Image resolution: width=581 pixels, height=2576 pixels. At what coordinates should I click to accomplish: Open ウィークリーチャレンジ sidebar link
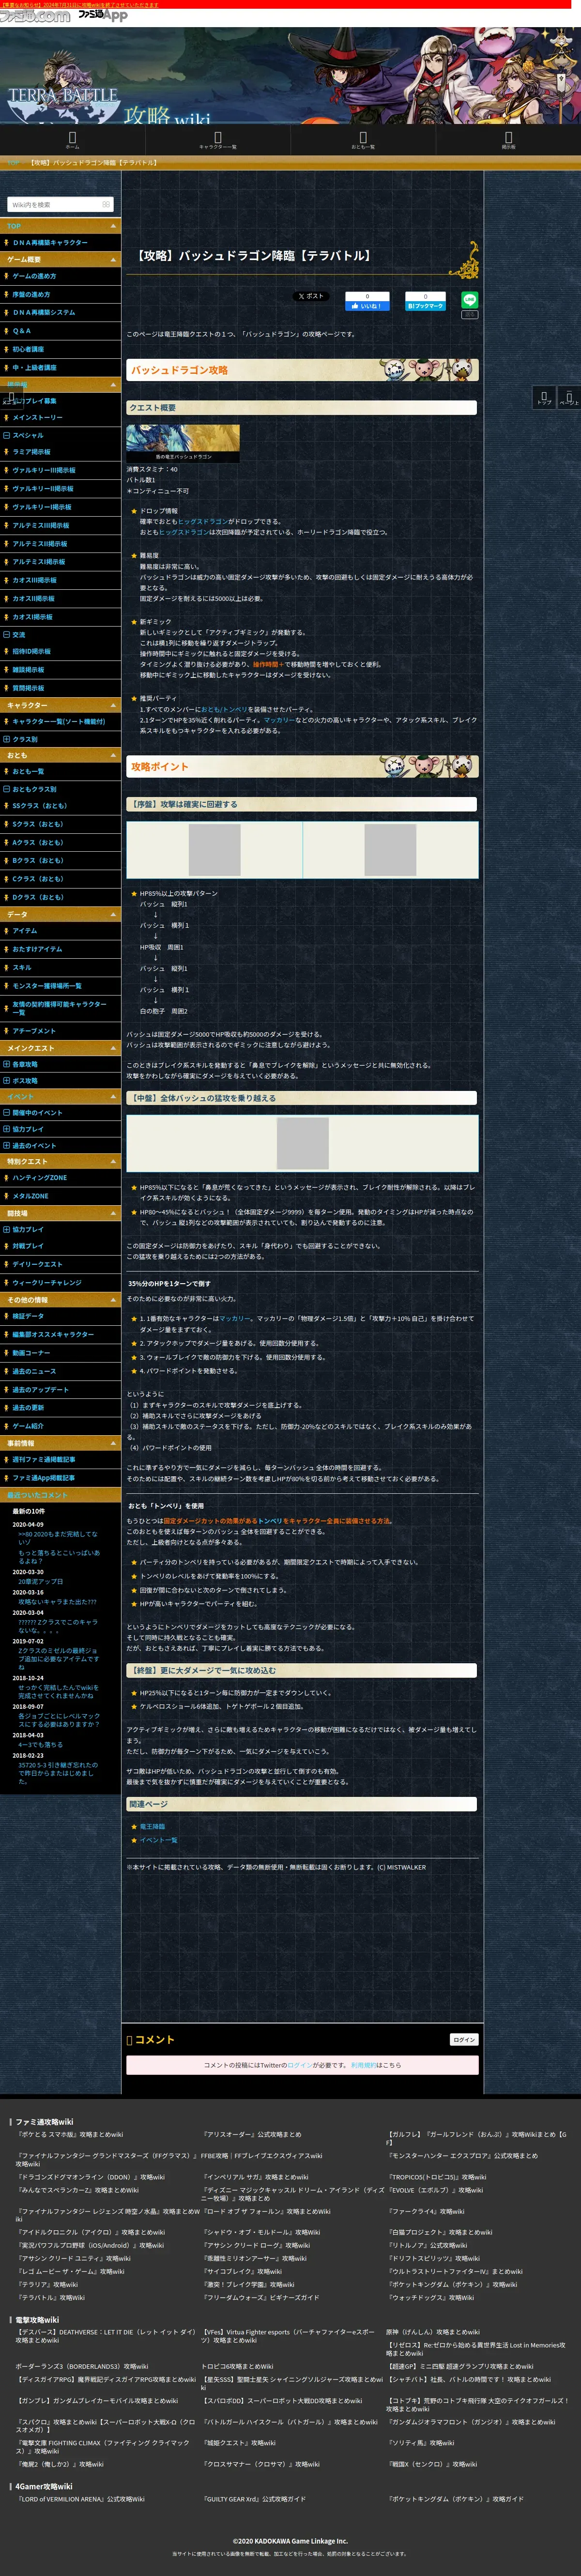point(47,1283)
